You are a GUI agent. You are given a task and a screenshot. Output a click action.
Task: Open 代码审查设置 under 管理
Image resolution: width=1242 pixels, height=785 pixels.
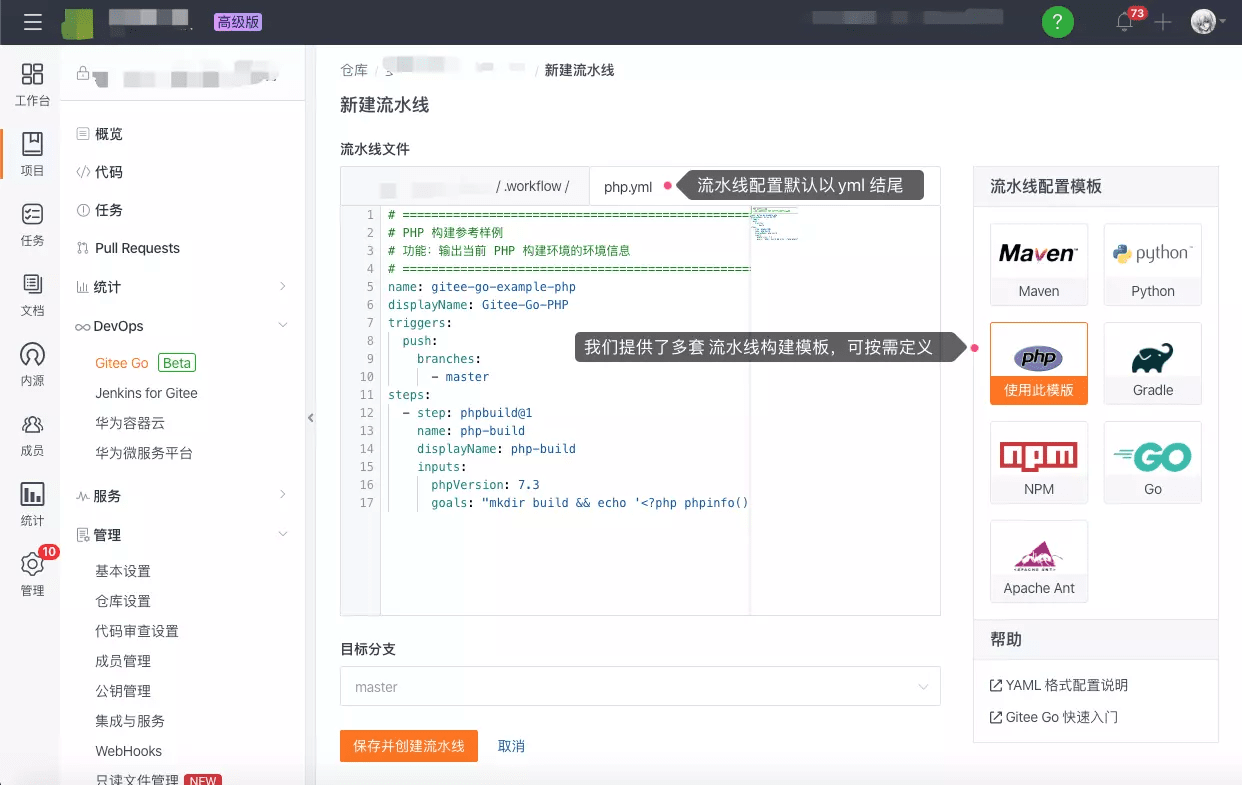(137, 631)
